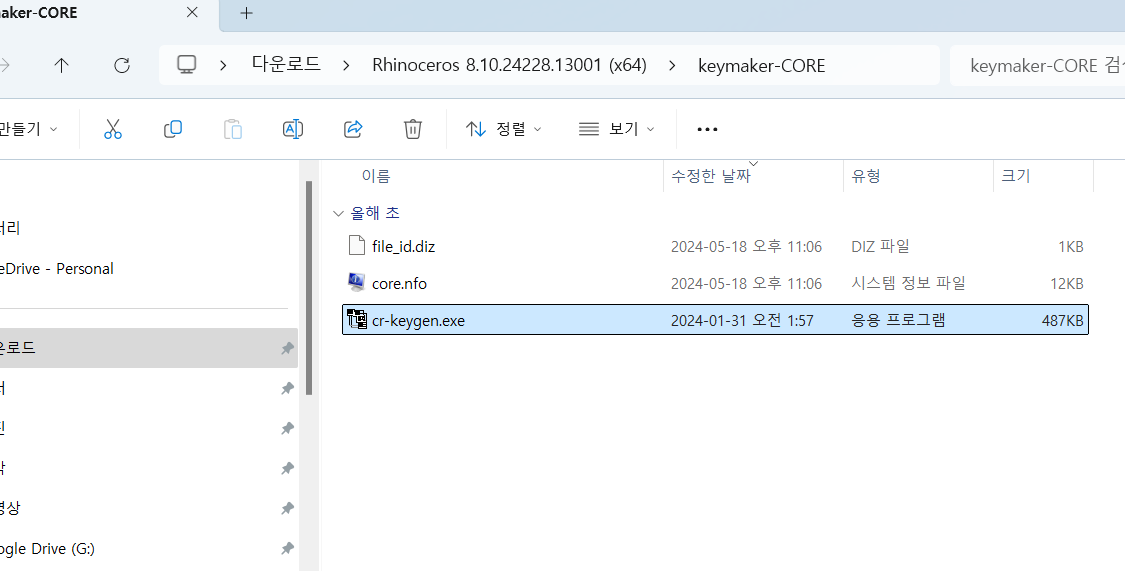Click the Copy icon in the toolbar
The height and width of the screenshot is (571, 1125).
(173, 129)
